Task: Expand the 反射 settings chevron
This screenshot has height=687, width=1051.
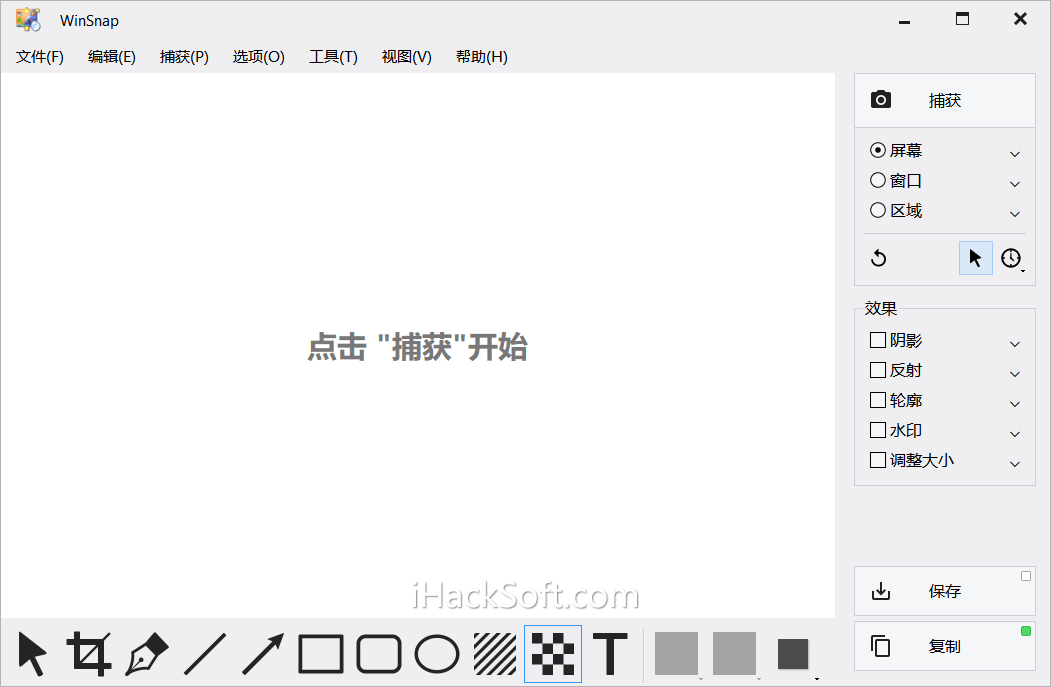Action: point(1015,374)
